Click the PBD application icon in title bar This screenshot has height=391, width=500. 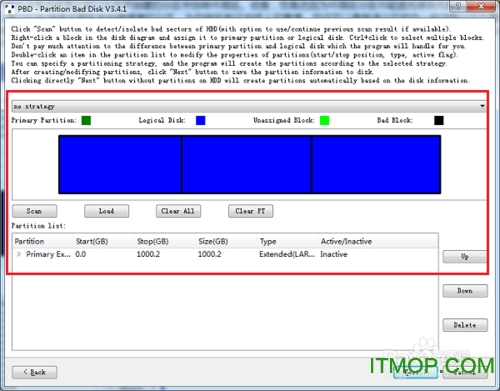tap(10, 9)
